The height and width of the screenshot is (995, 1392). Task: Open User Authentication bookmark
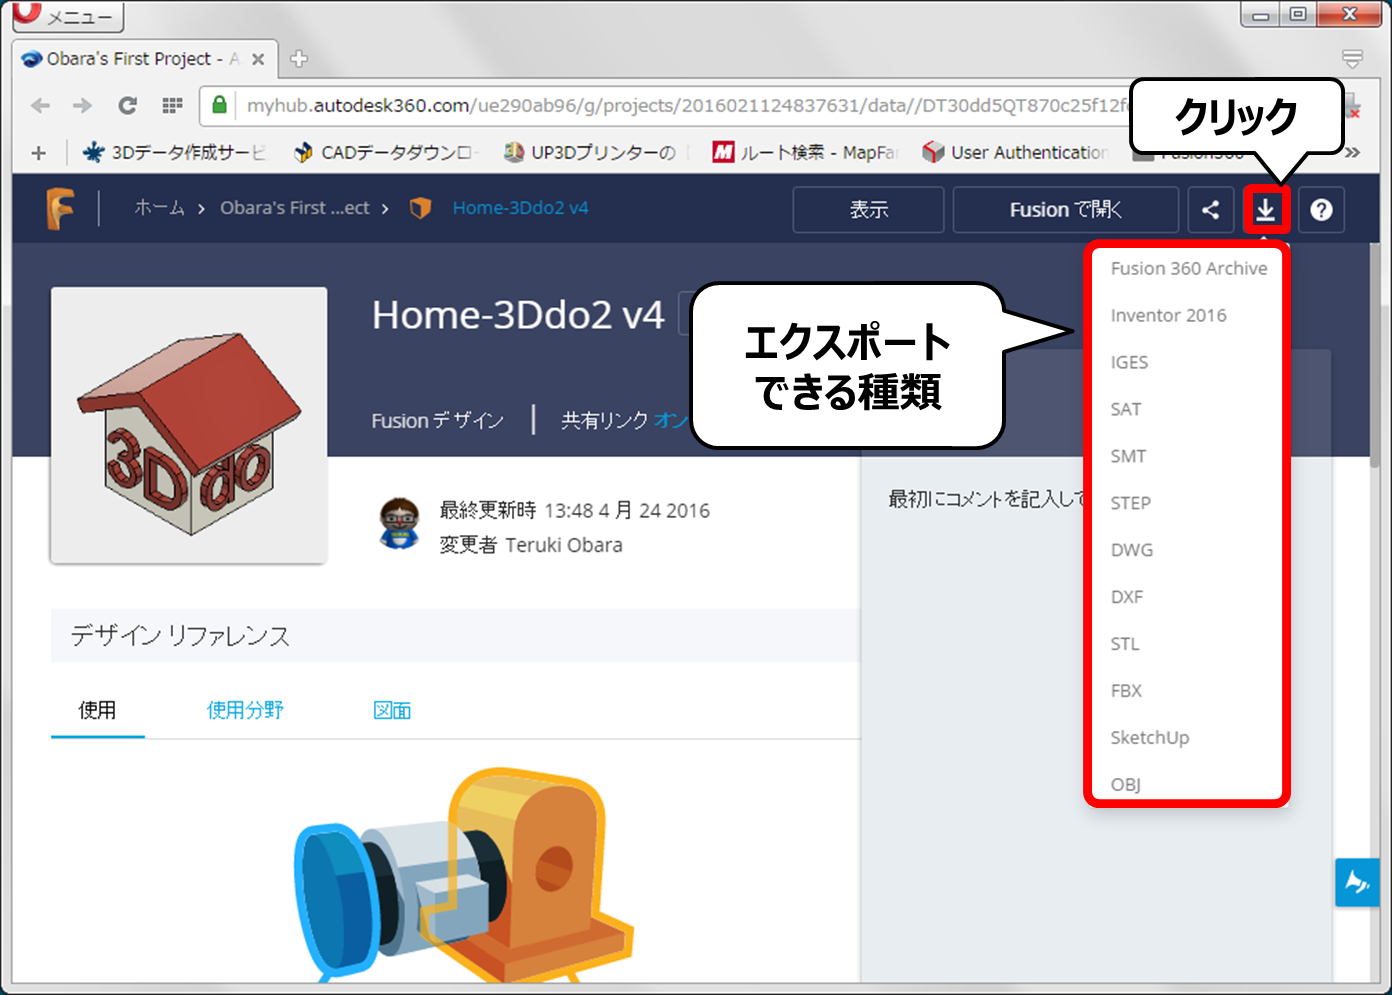(1016, 152)
